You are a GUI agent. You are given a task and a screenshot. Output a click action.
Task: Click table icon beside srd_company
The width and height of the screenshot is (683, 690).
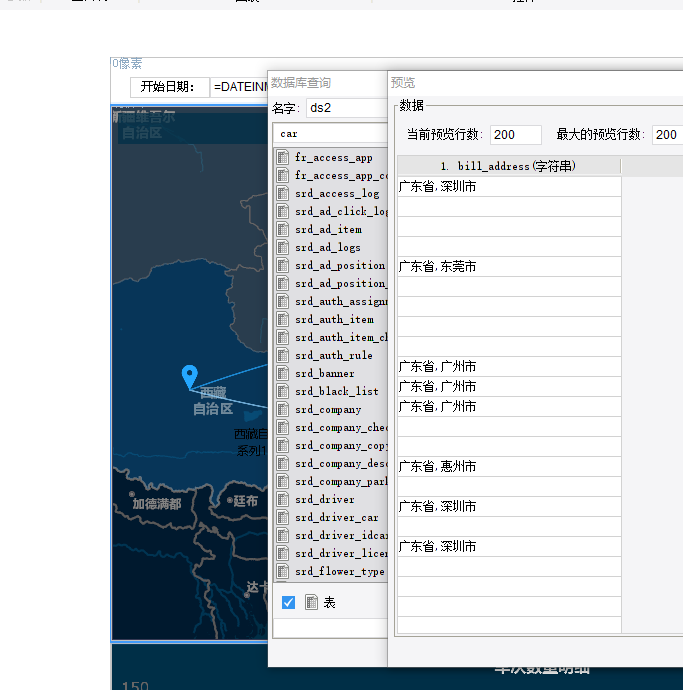tap(283, 409)
